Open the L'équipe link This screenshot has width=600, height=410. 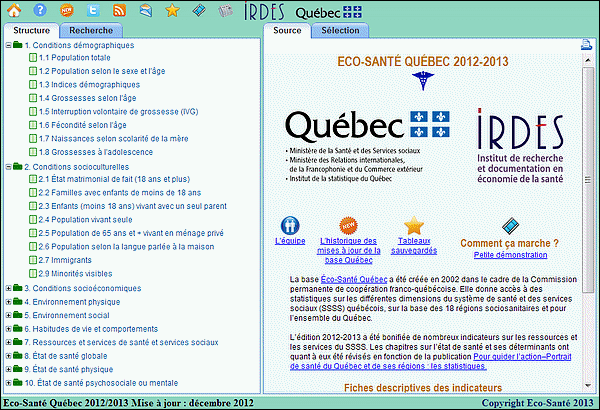click(290, 241)
